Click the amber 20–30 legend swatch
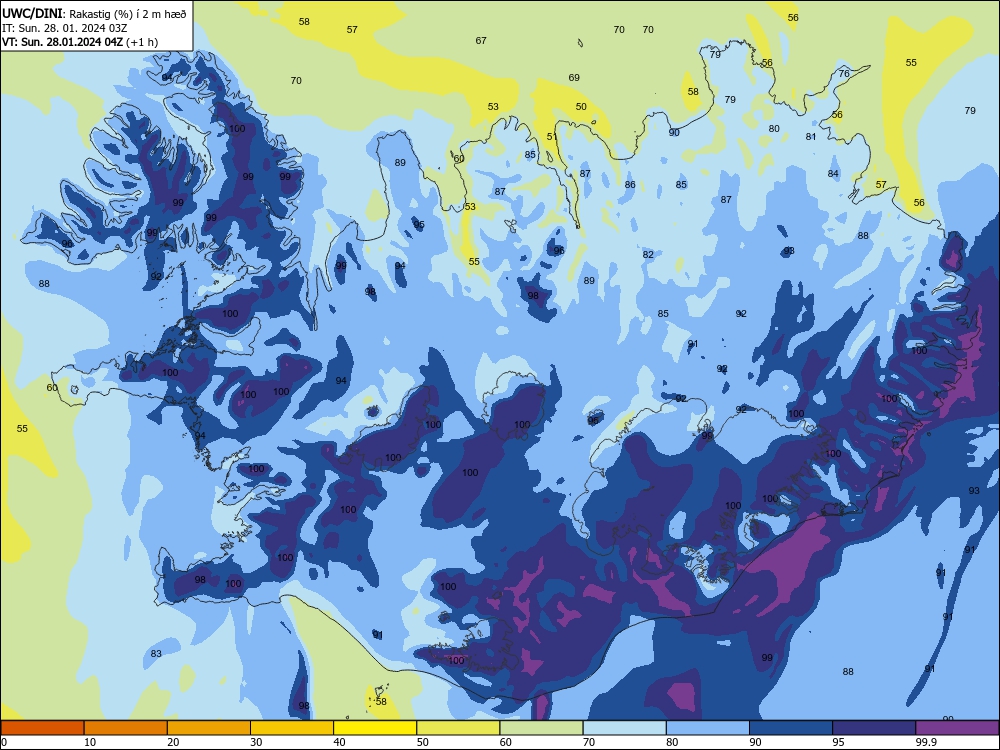This screenshot has width=1000, height=750. pos(209,728)
